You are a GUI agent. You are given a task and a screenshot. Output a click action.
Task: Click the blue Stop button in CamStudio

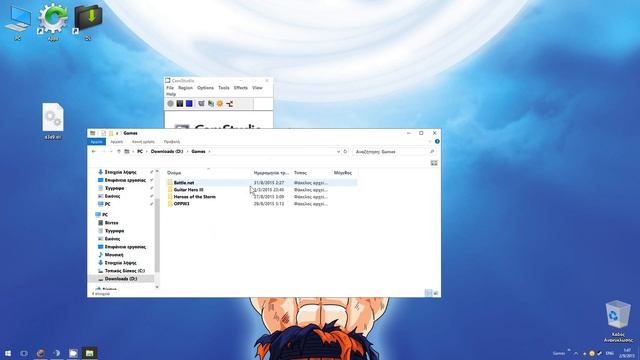189,104
